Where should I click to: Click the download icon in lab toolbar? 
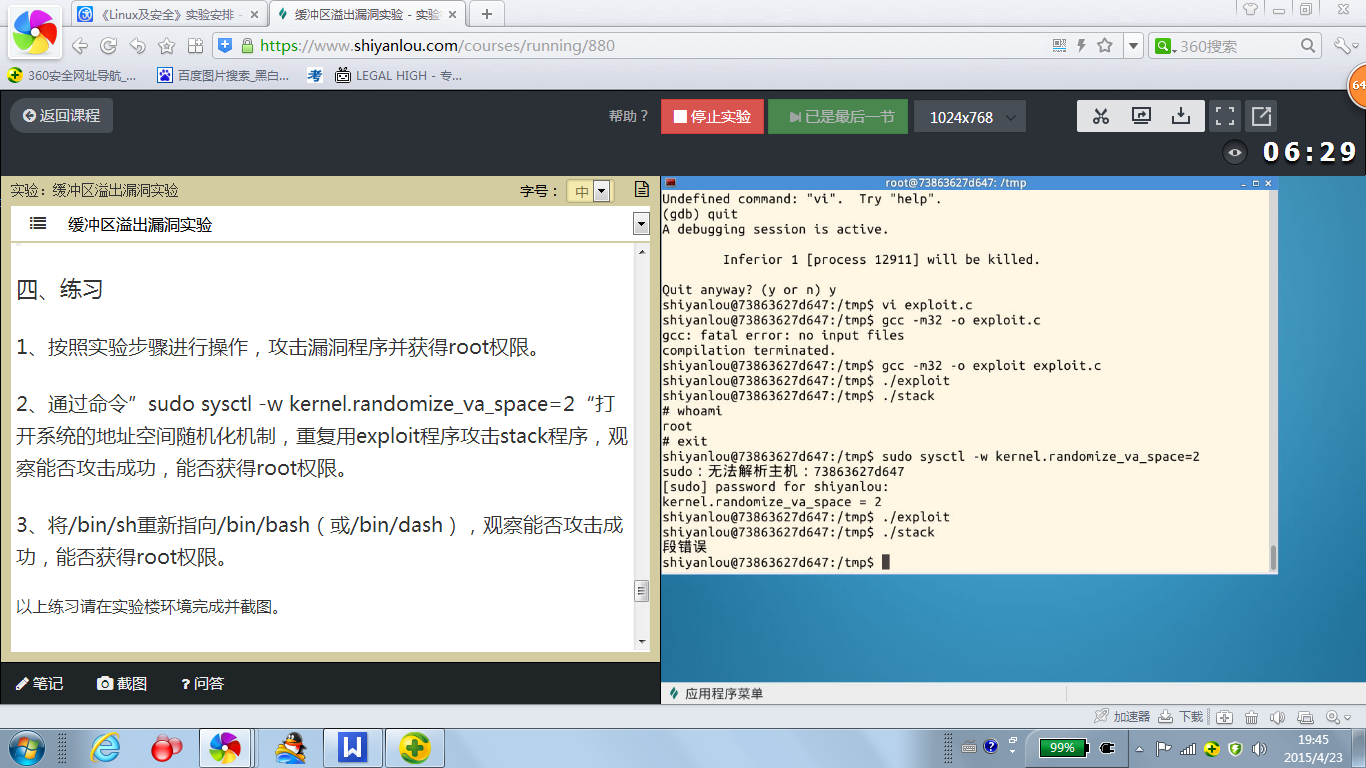pos(1181,116)
